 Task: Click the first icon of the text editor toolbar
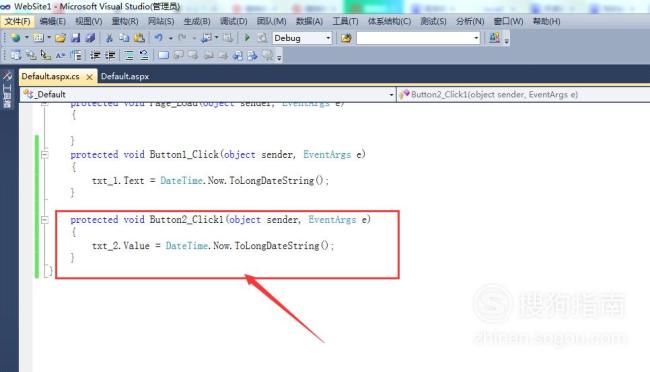(x=16, y=55)
